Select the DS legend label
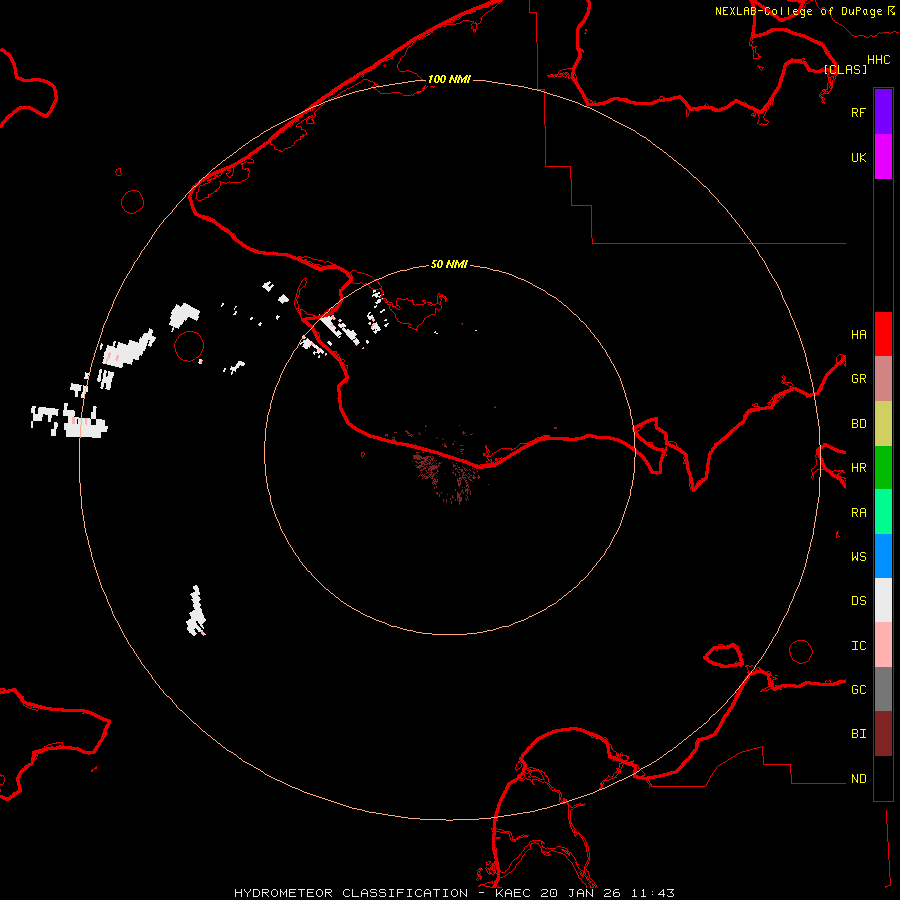The width and height of the screenshot is (900, 900). [858, 600]
